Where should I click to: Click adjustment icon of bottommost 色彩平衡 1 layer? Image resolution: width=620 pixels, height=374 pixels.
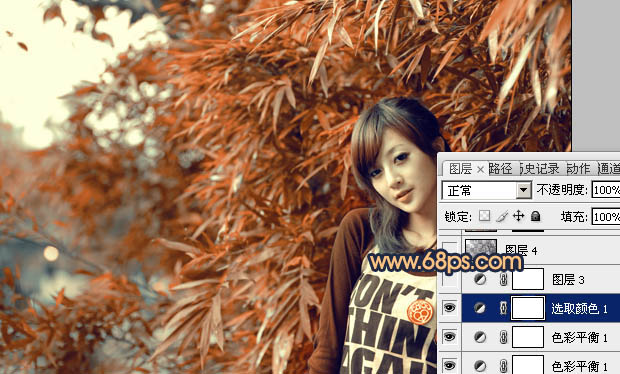point(480,366)
